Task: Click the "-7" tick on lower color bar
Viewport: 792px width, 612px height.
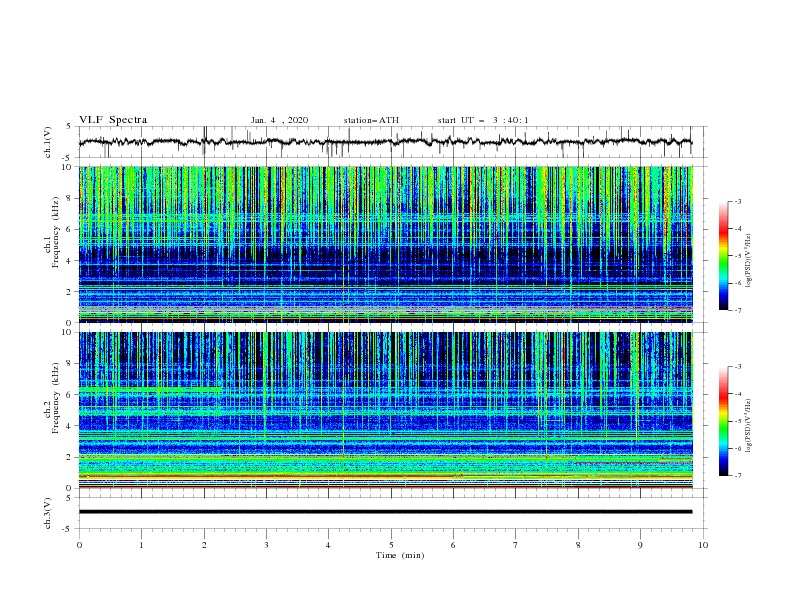Action: [738, 476]
